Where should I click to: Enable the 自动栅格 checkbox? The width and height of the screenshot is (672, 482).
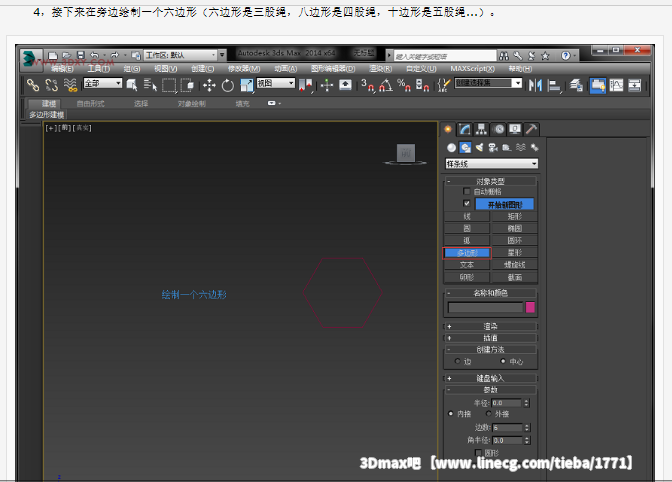pos(466,191)
